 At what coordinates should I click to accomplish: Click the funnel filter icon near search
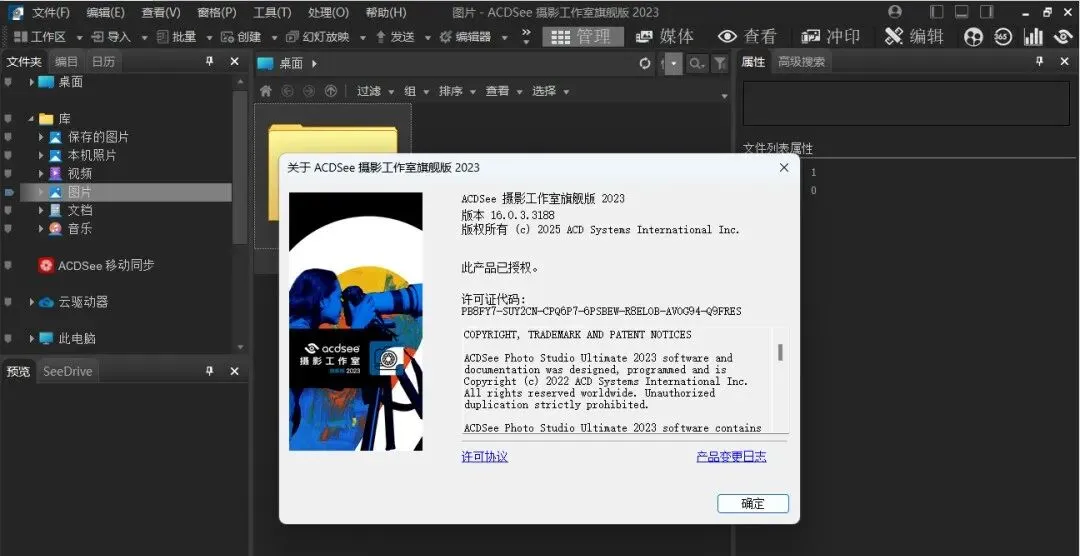(719, 63)
